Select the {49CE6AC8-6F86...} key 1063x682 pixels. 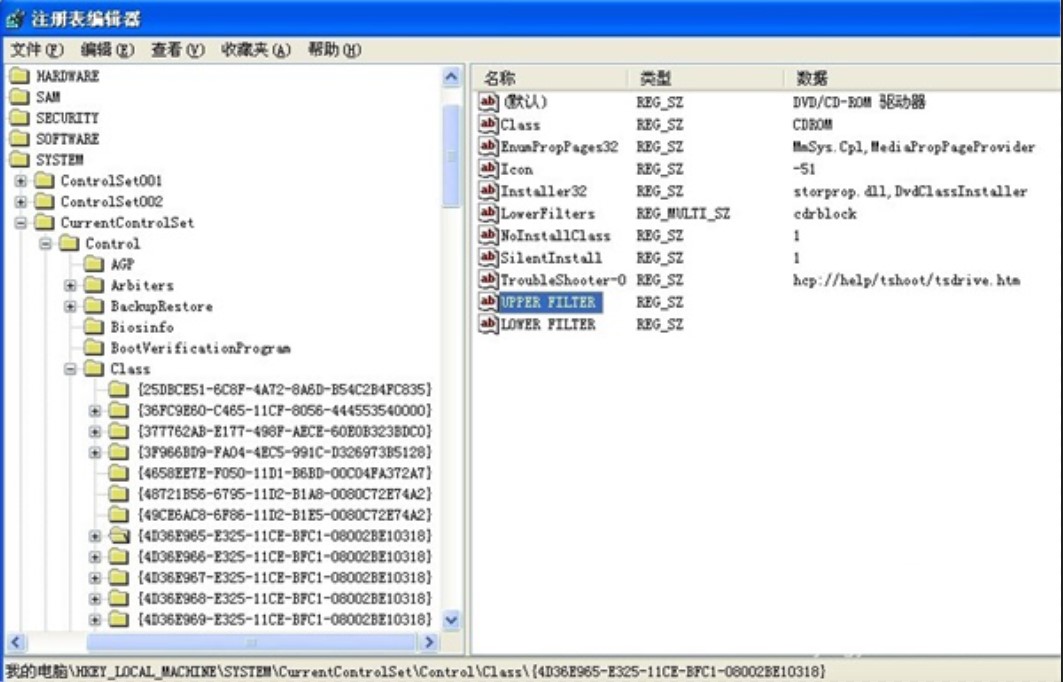285,515
